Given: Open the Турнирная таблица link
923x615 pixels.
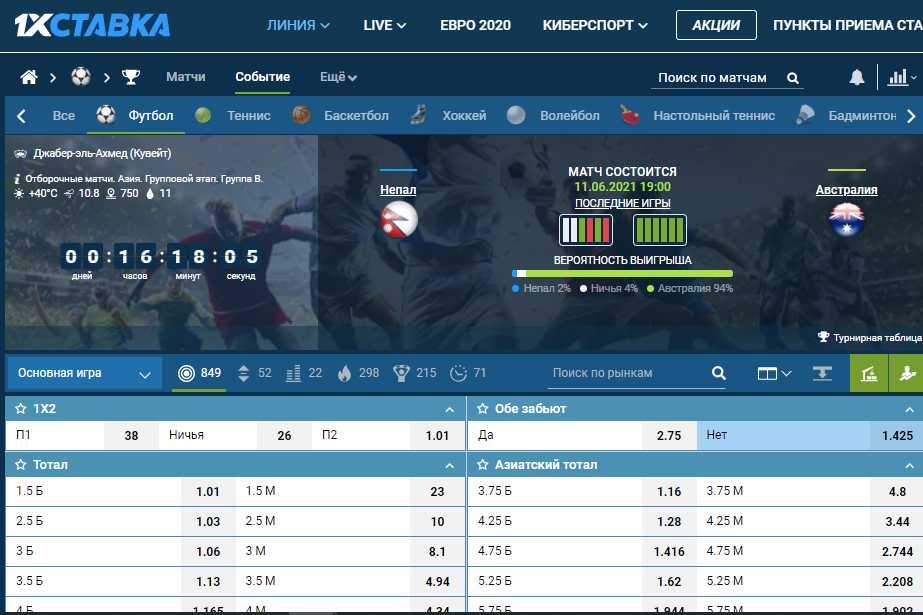Looking at the screenshot, I should pos(870,337).
